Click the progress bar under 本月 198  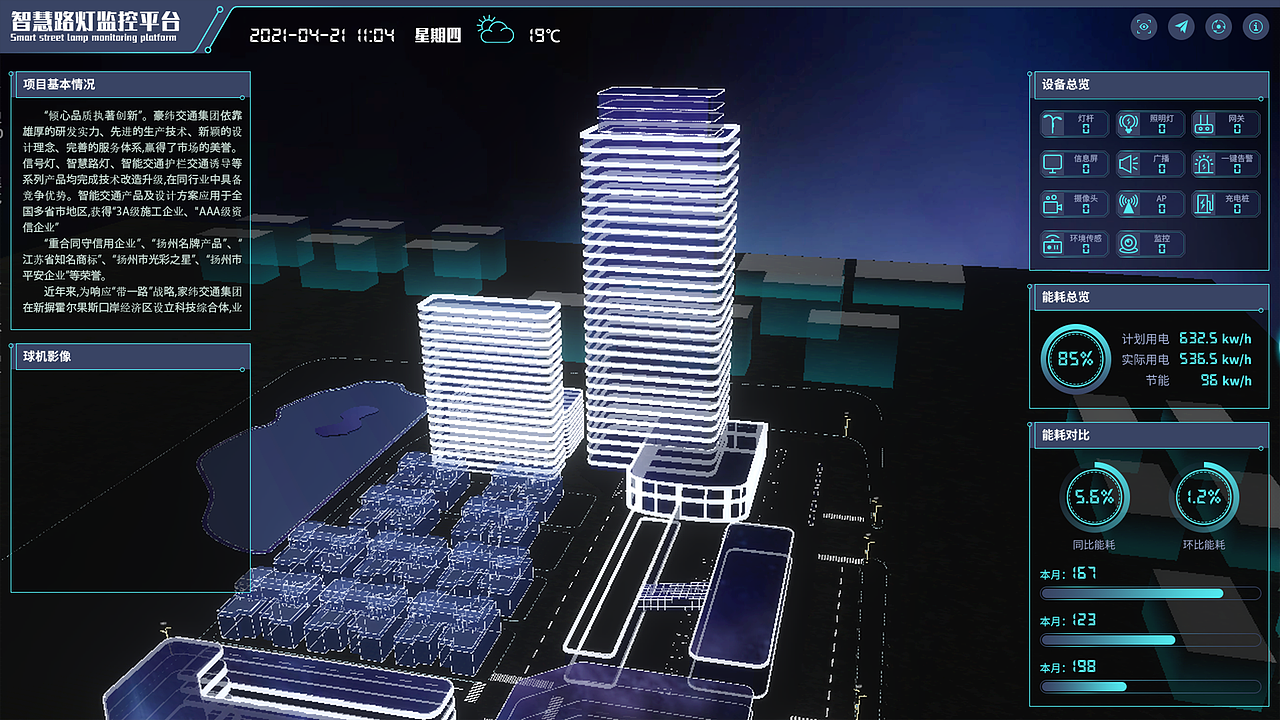tap(1151, 686)
